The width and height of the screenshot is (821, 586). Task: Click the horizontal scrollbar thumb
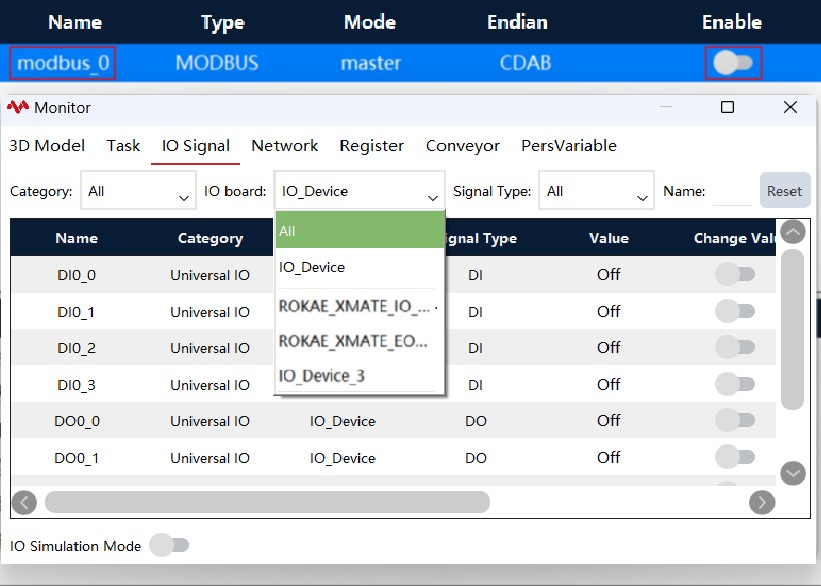coord(268,502)
